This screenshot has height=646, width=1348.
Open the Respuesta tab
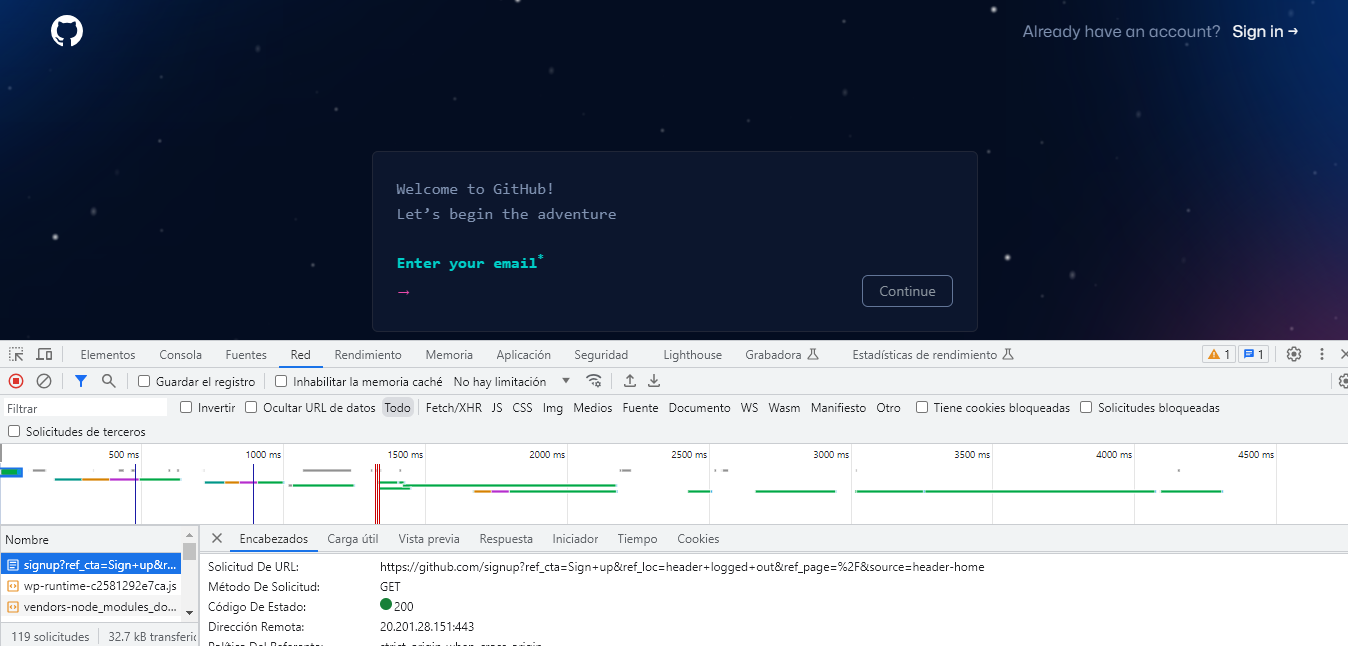click(x=506, y=539)
